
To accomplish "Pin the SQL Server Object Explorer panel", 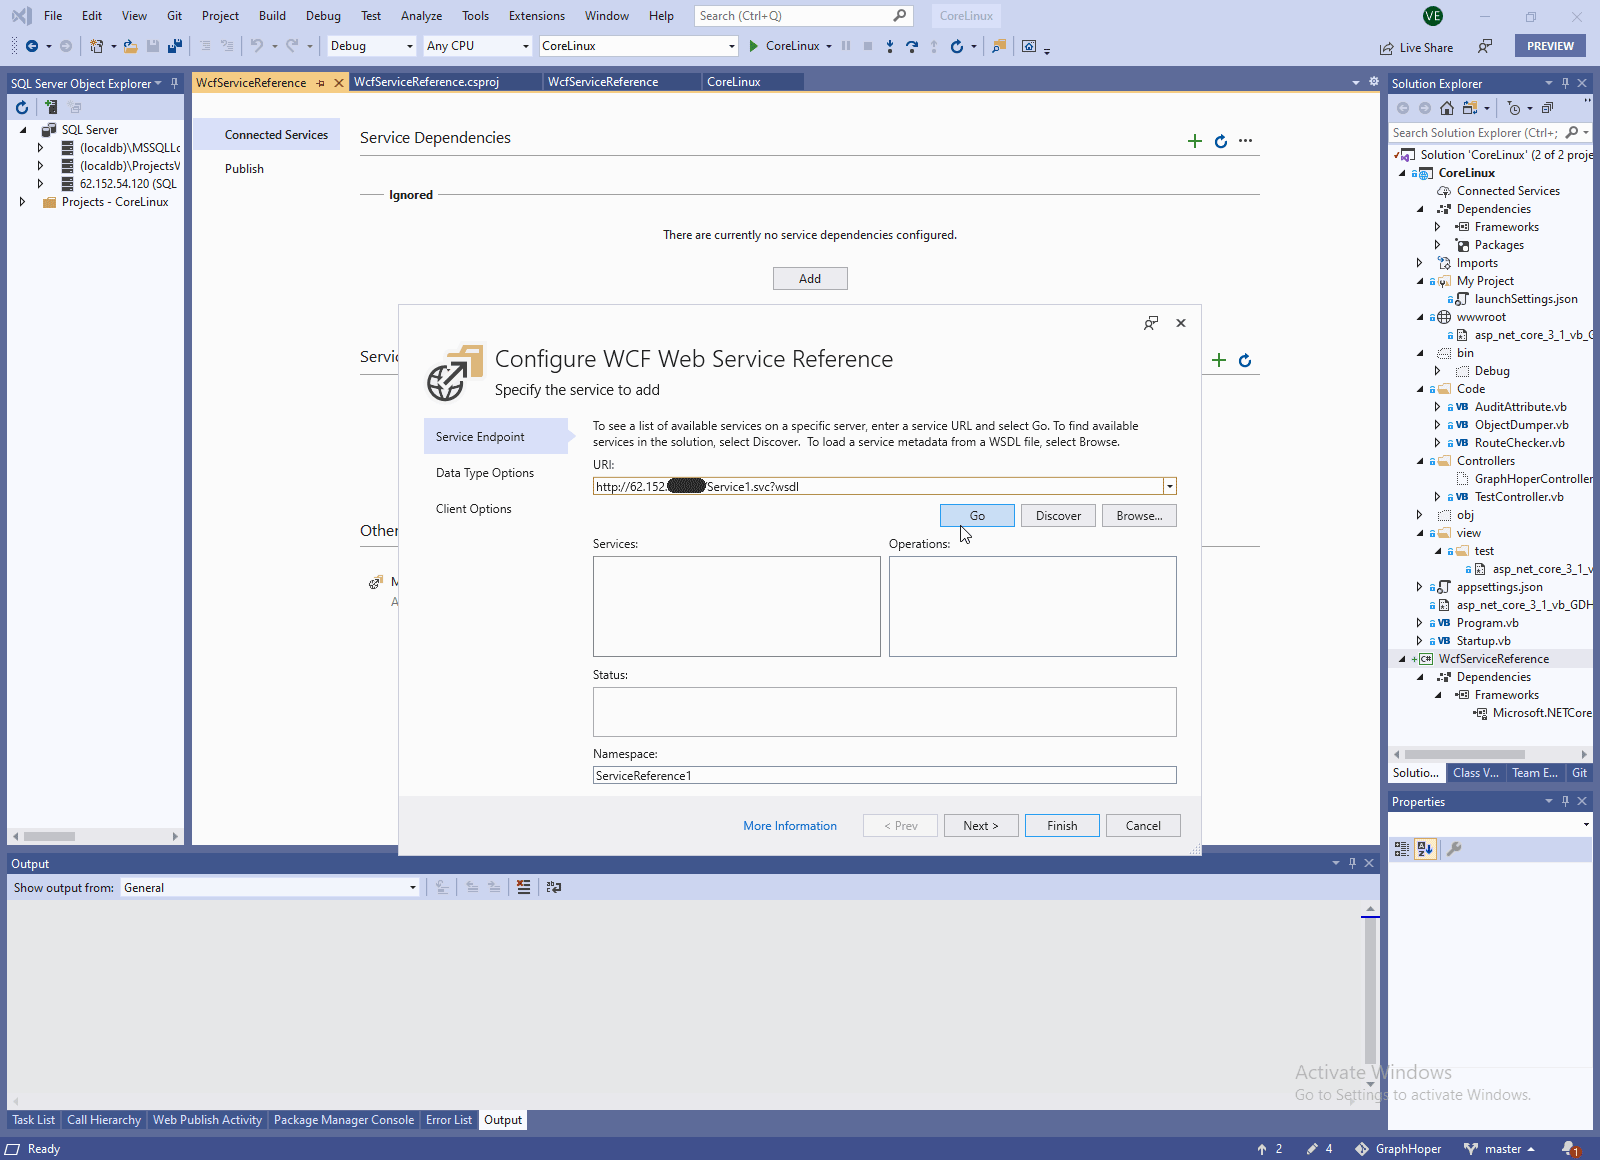I will [175, 83].
